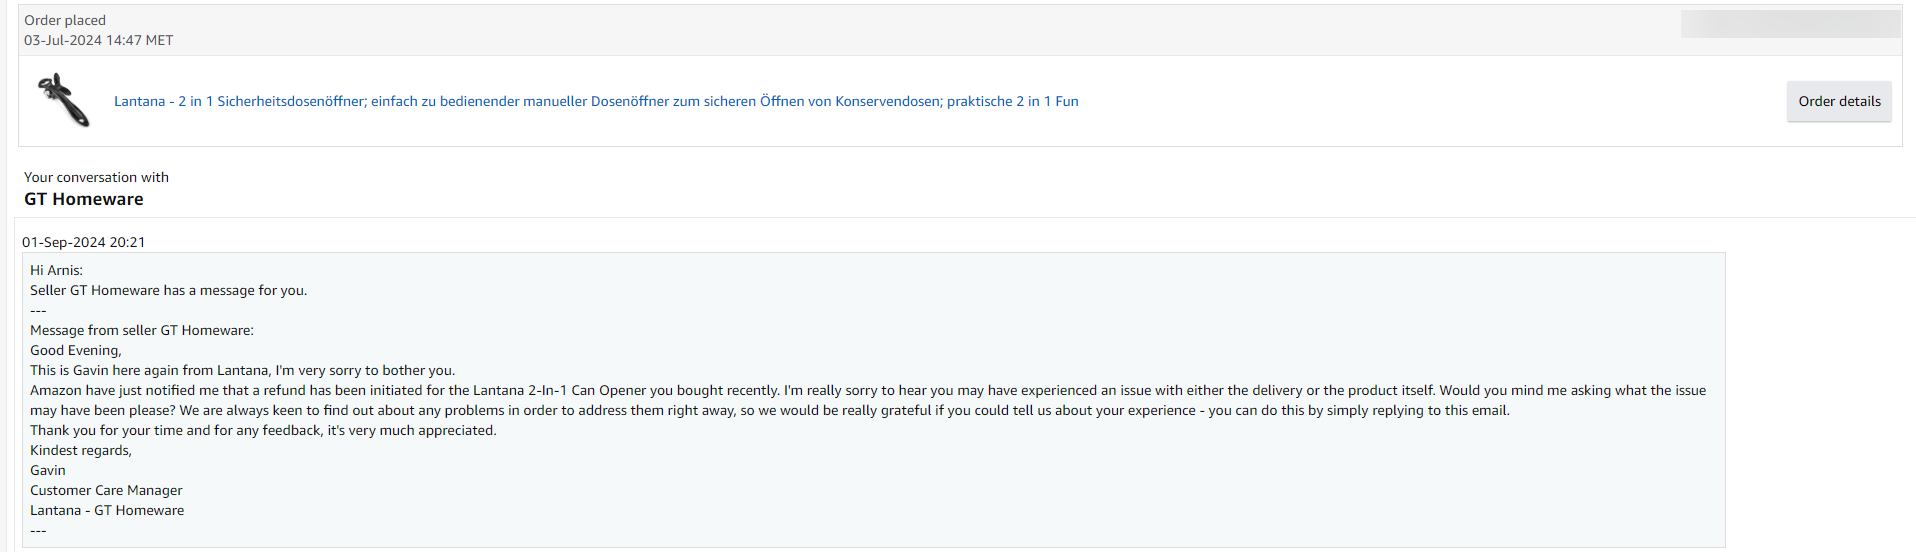The width and height of the screenshot is (1916, 552).
Task: Click the "This is Gavin here again" sentence
Action: pyautogui.click(x=242, y=370)
